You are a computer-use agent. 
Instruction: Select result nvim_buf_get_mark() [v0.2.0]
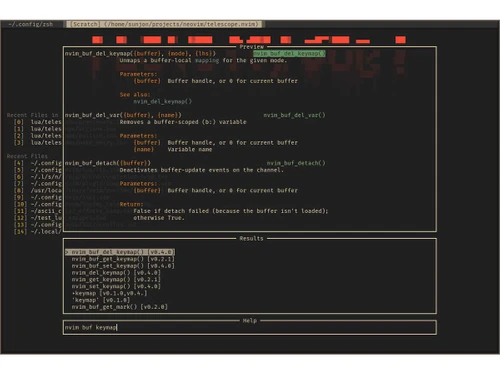click(x=119, y=307)
